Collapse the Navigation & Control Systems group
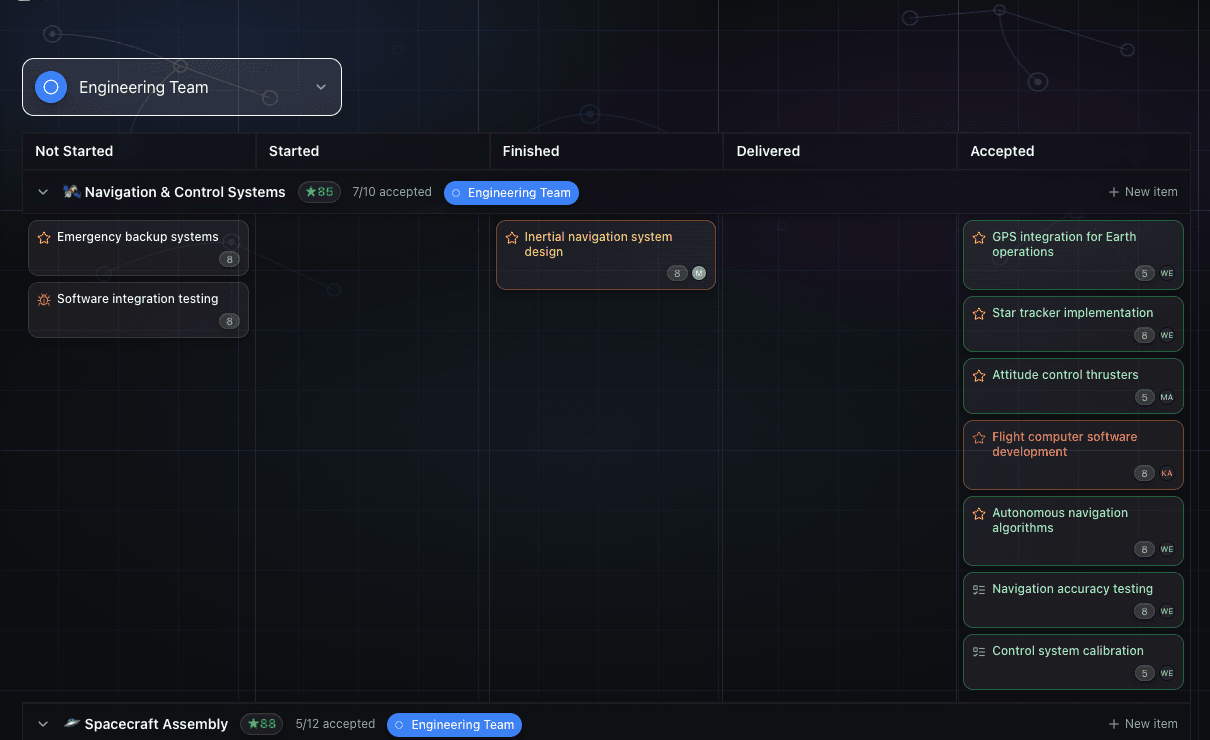The width and height of the screenshot is (1210, 740). coord(43,192)
